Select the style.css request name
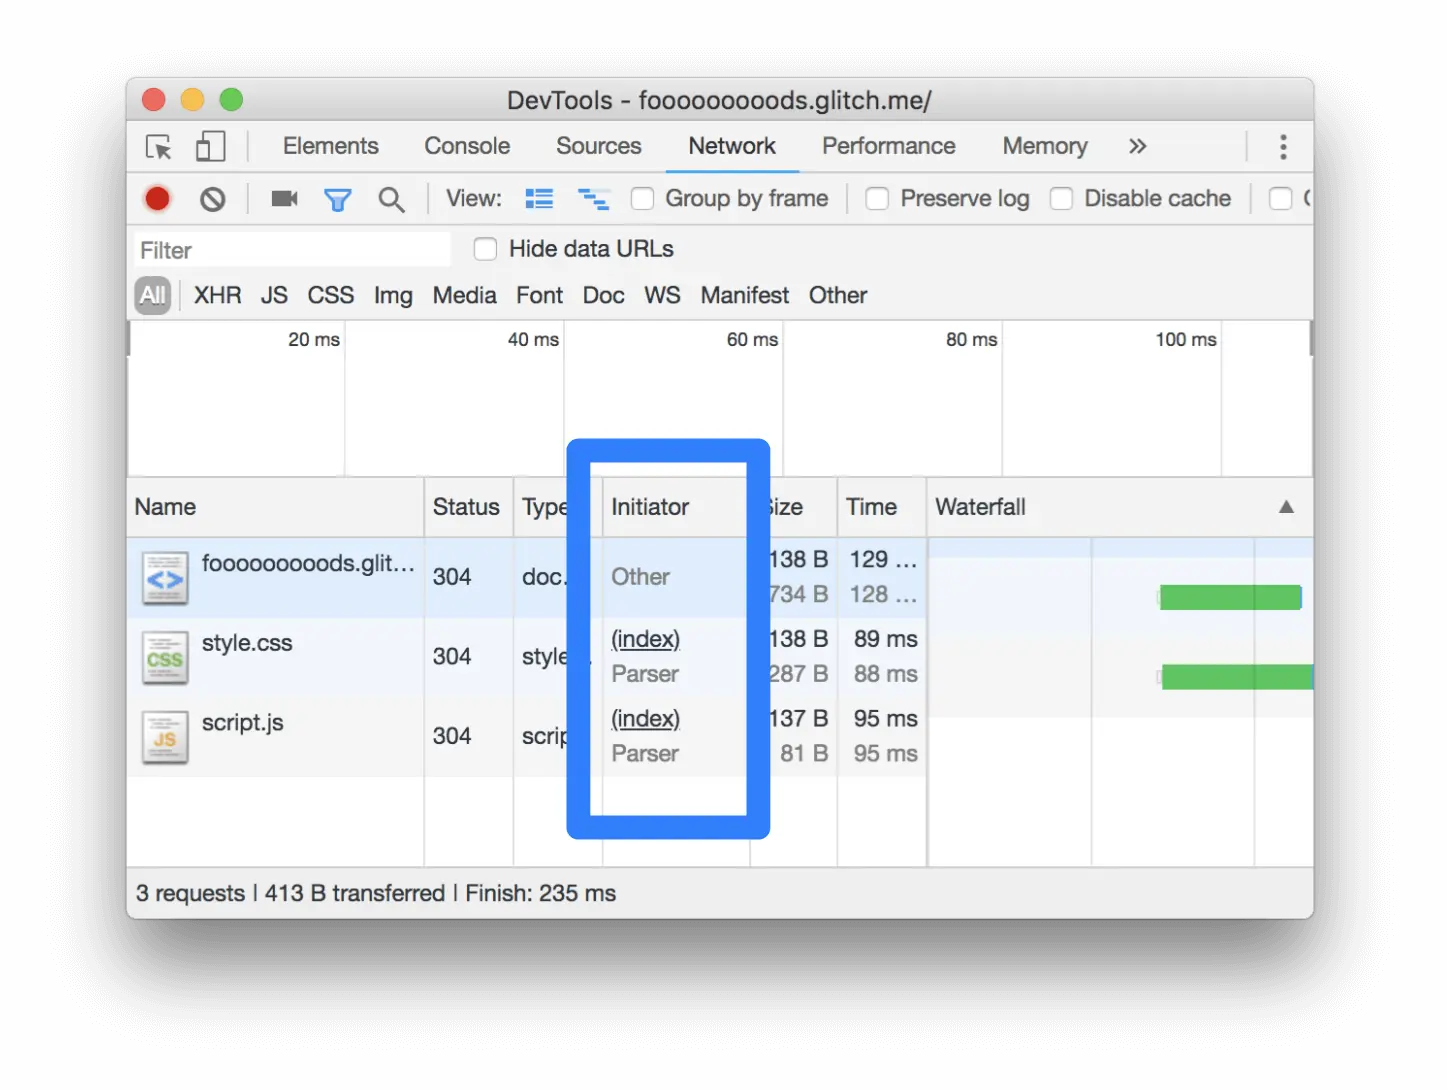This screenshot has height=1090, width=1447. 247,643
